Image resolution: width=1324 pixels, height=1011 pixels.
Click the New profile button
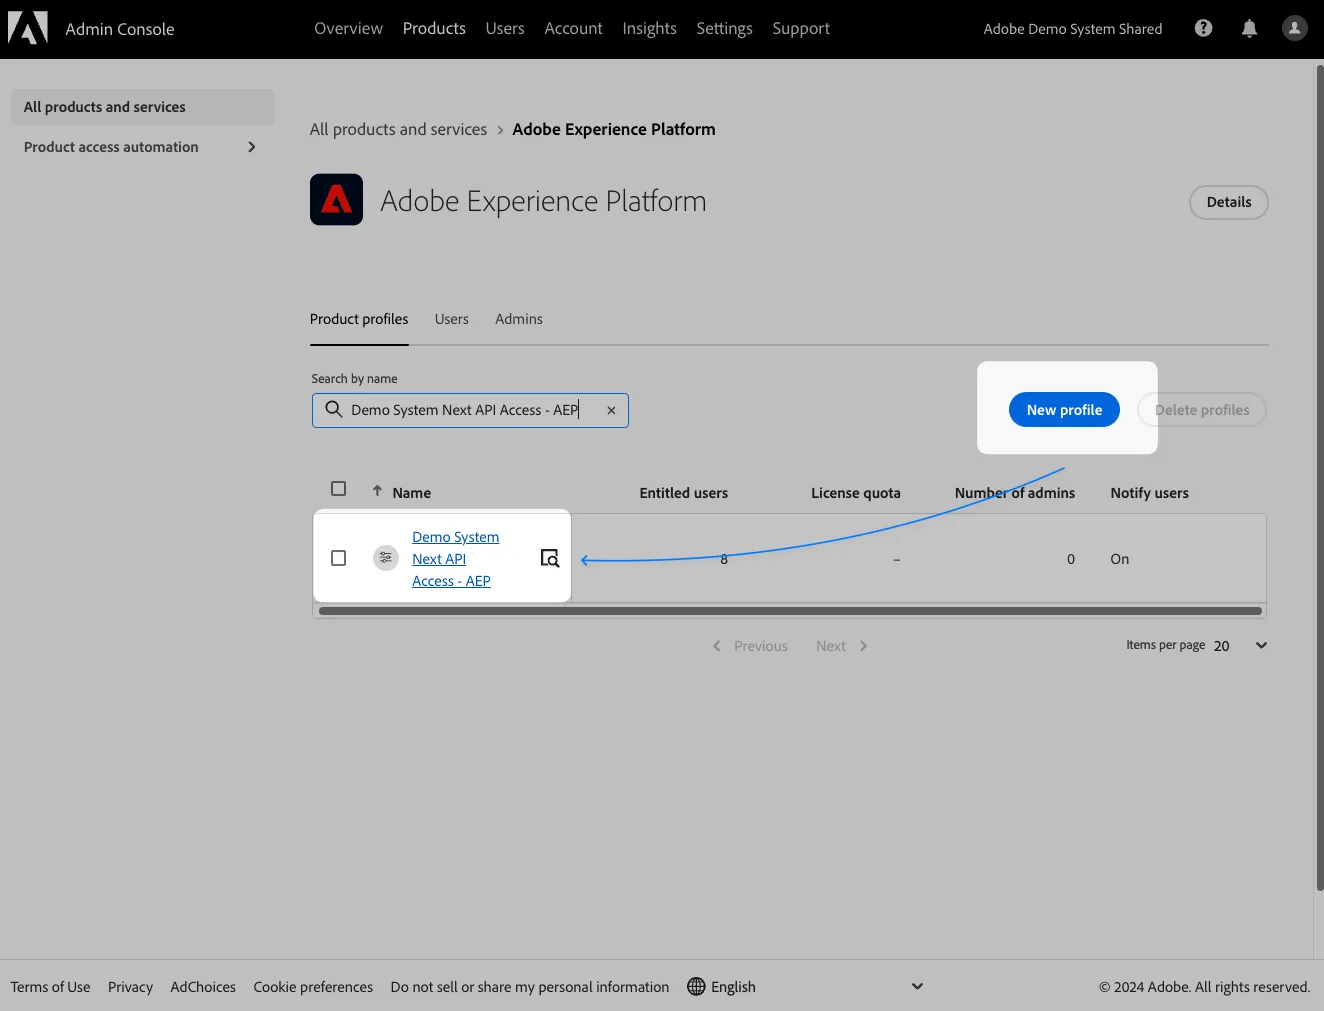click(1064, 410)
